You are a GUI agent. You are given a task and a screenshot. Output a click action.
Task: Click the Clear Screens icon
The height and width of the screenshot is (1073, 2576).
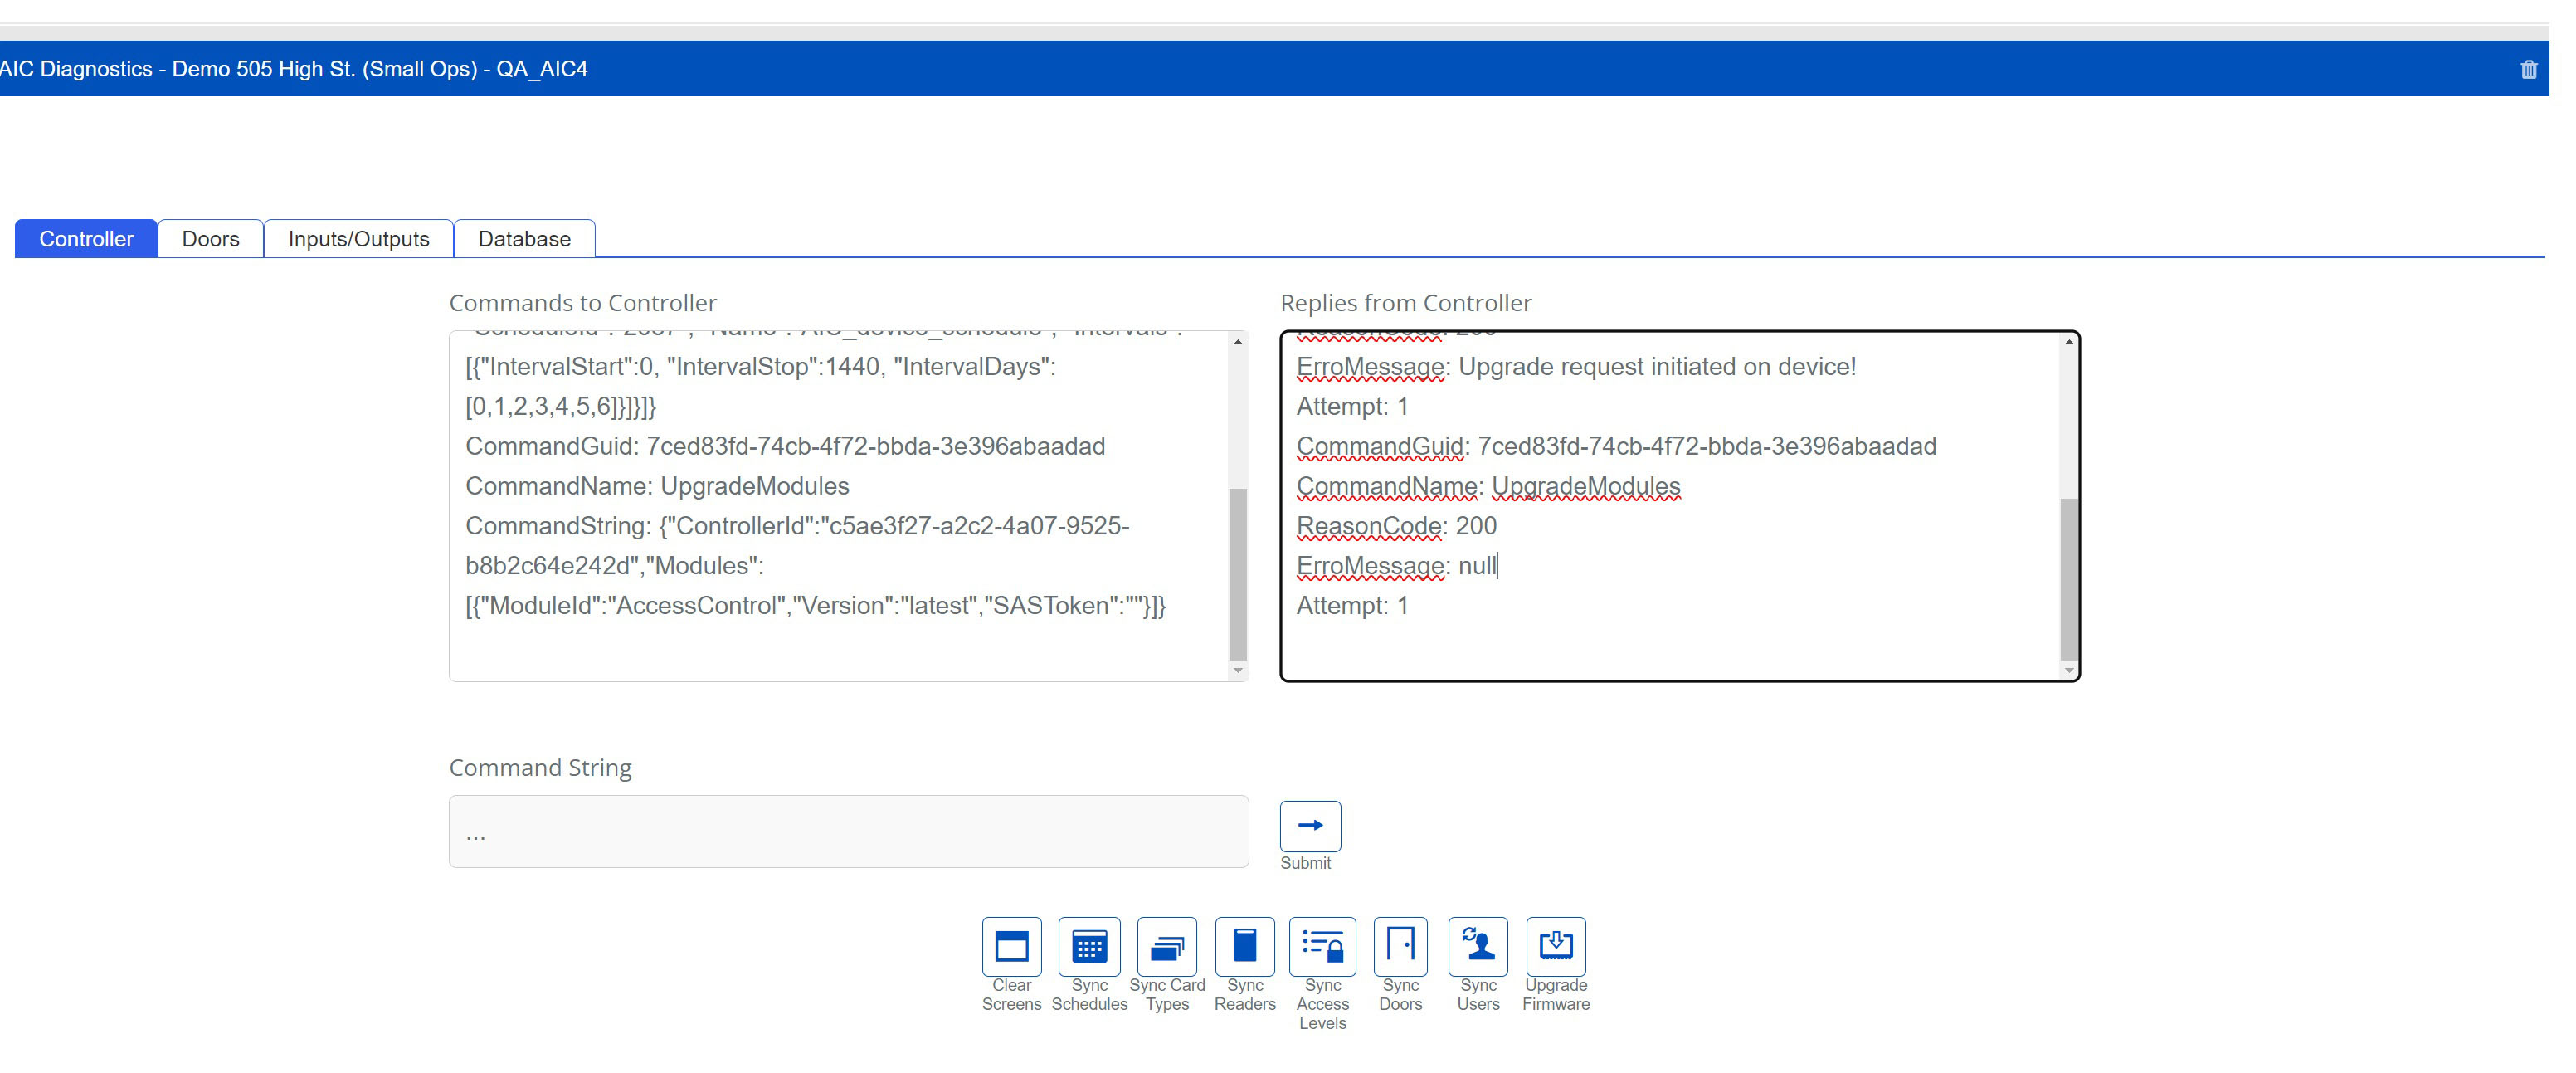click(1011, 945)
